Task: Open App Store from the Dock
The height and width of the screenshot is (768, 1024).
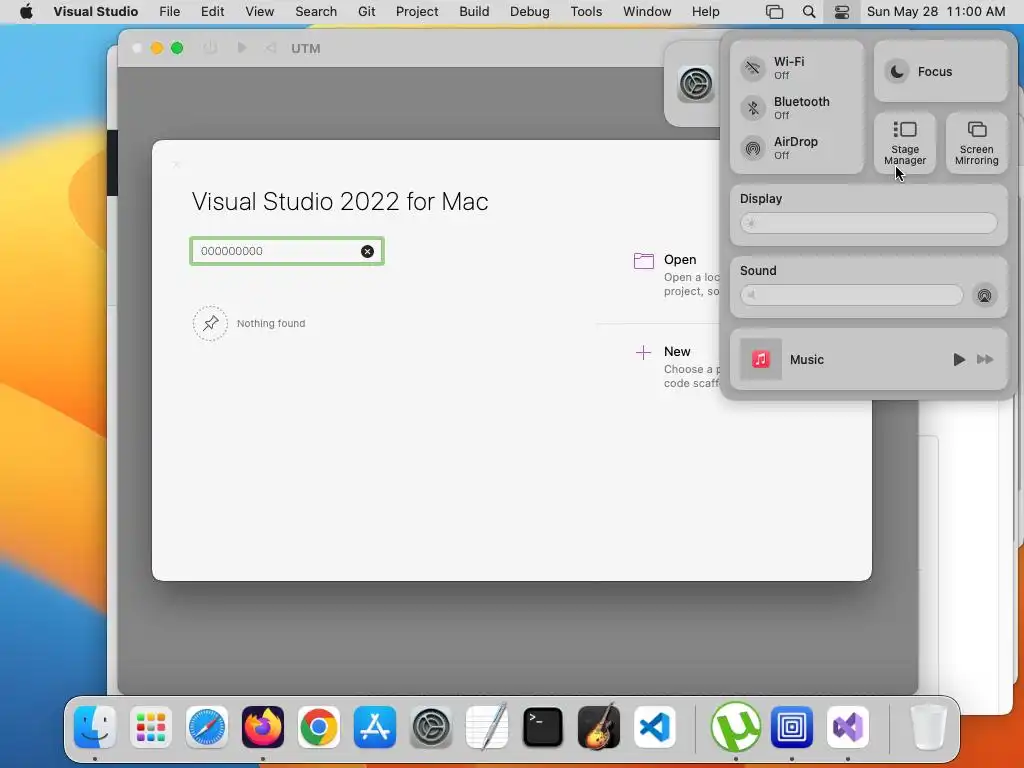Action: point(375,727)
